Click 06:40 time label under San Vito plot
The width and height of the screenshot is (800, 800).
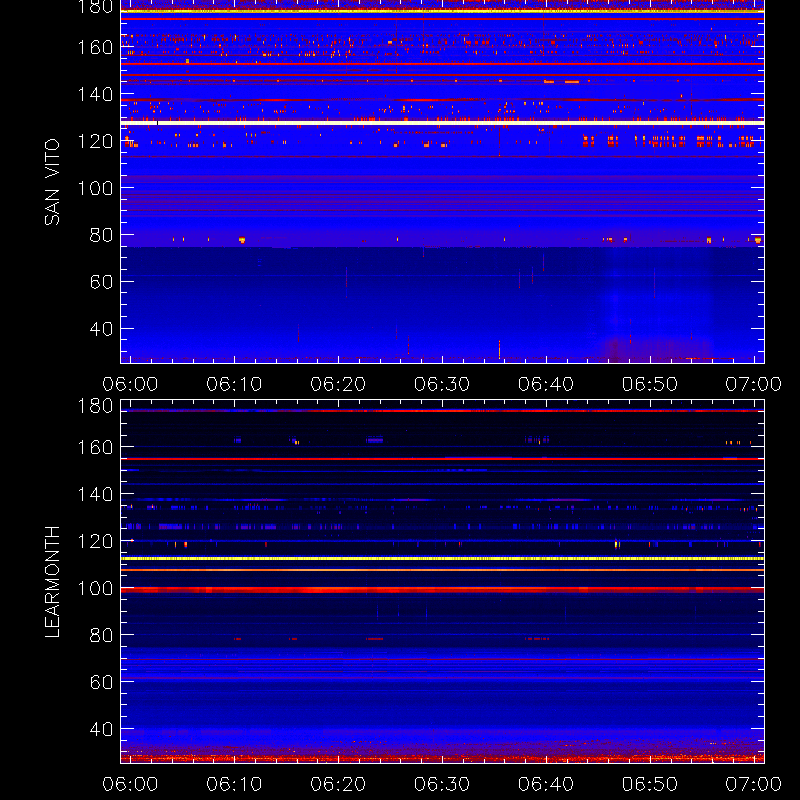tap(546, 384)
